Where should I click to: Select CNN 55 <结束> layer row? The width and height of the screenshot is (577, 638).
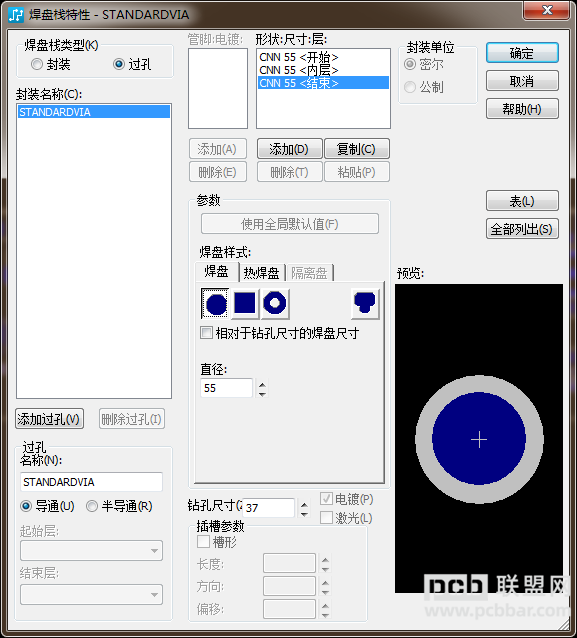[323, 83]
